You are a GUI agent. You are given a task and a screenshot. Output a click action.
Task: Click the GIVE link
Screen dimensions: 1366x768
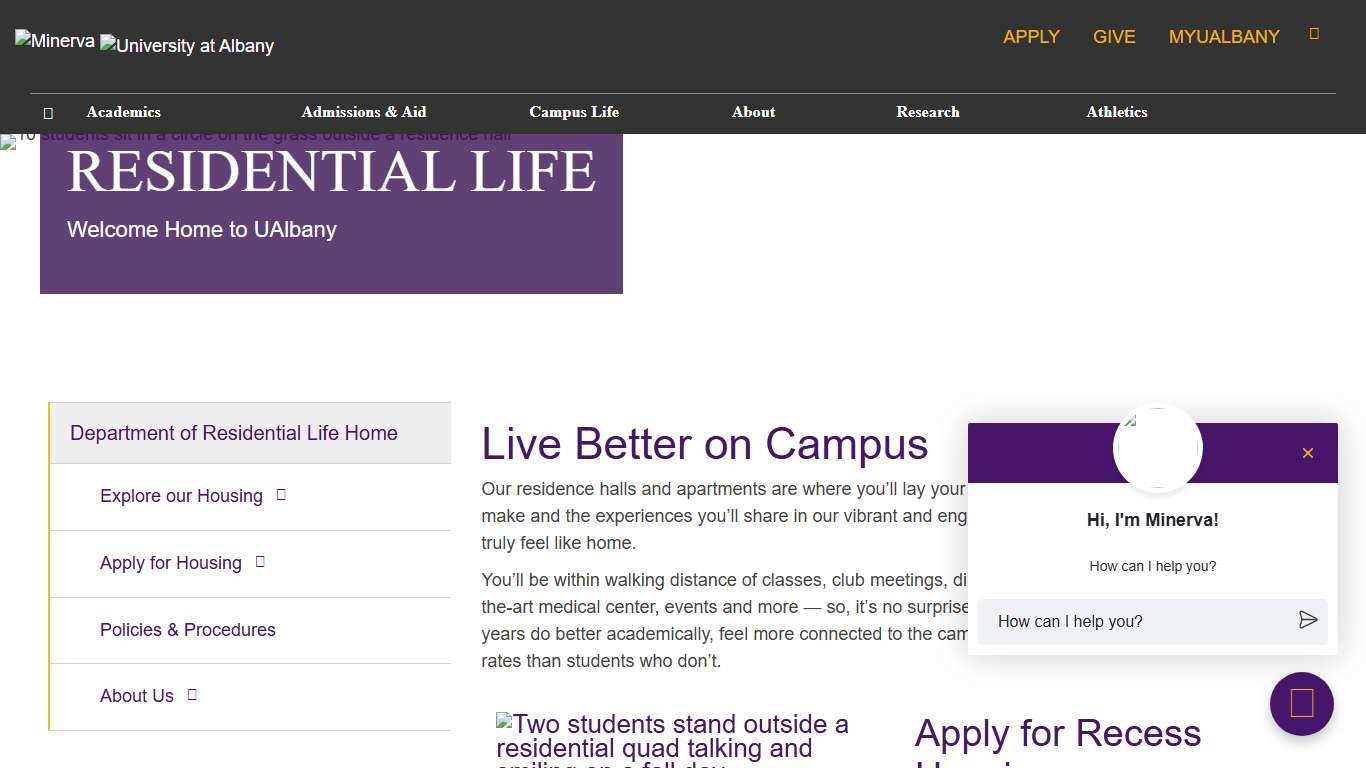point(1114,37)
